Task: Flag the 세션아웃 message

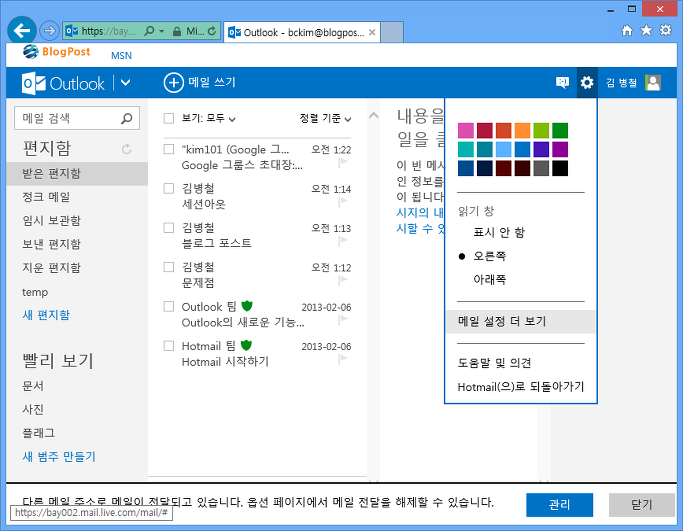Action: coord(343,202)
